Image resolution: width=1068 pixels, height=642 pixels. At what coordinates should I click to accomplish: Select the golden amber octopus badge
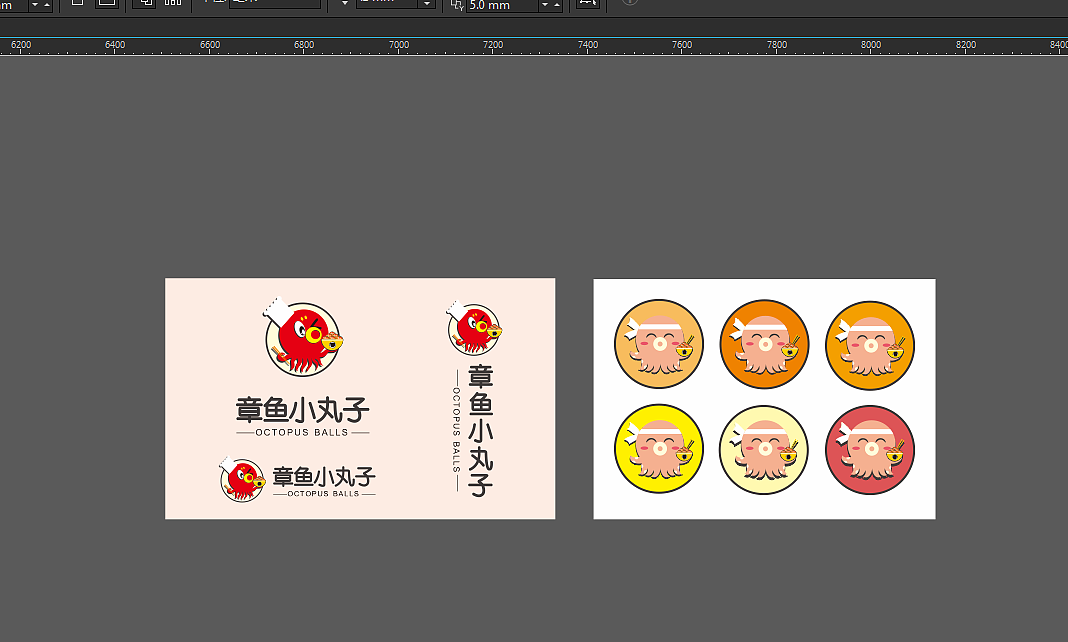click(870, 345)
